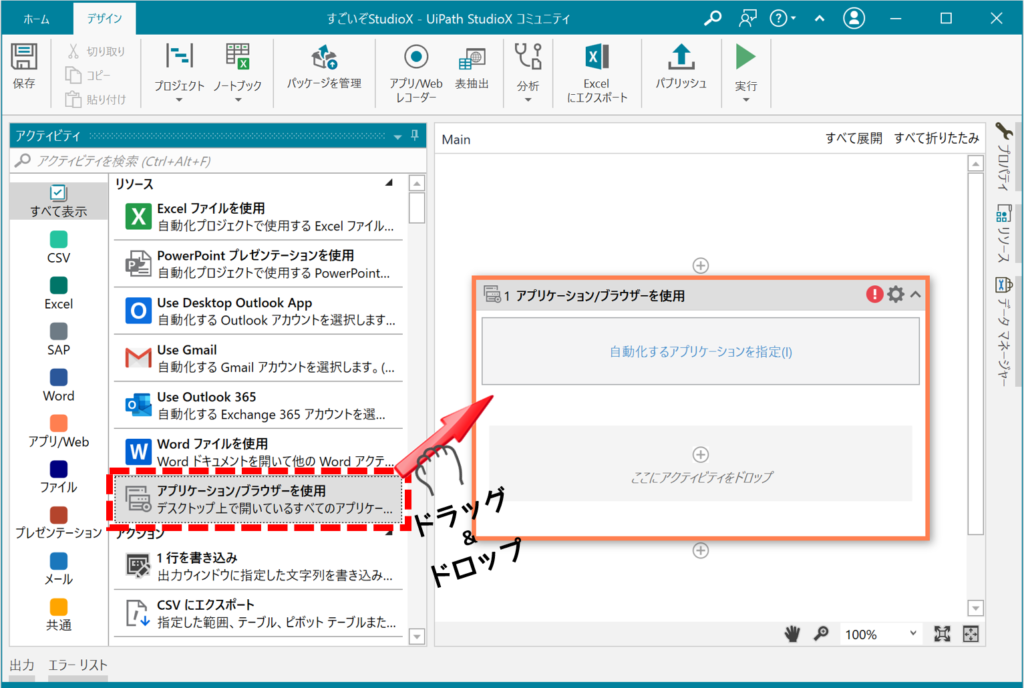Click the Paste (貼り付け) icon
This screenshot has height=688, width=1024.
tap(73, 99)
